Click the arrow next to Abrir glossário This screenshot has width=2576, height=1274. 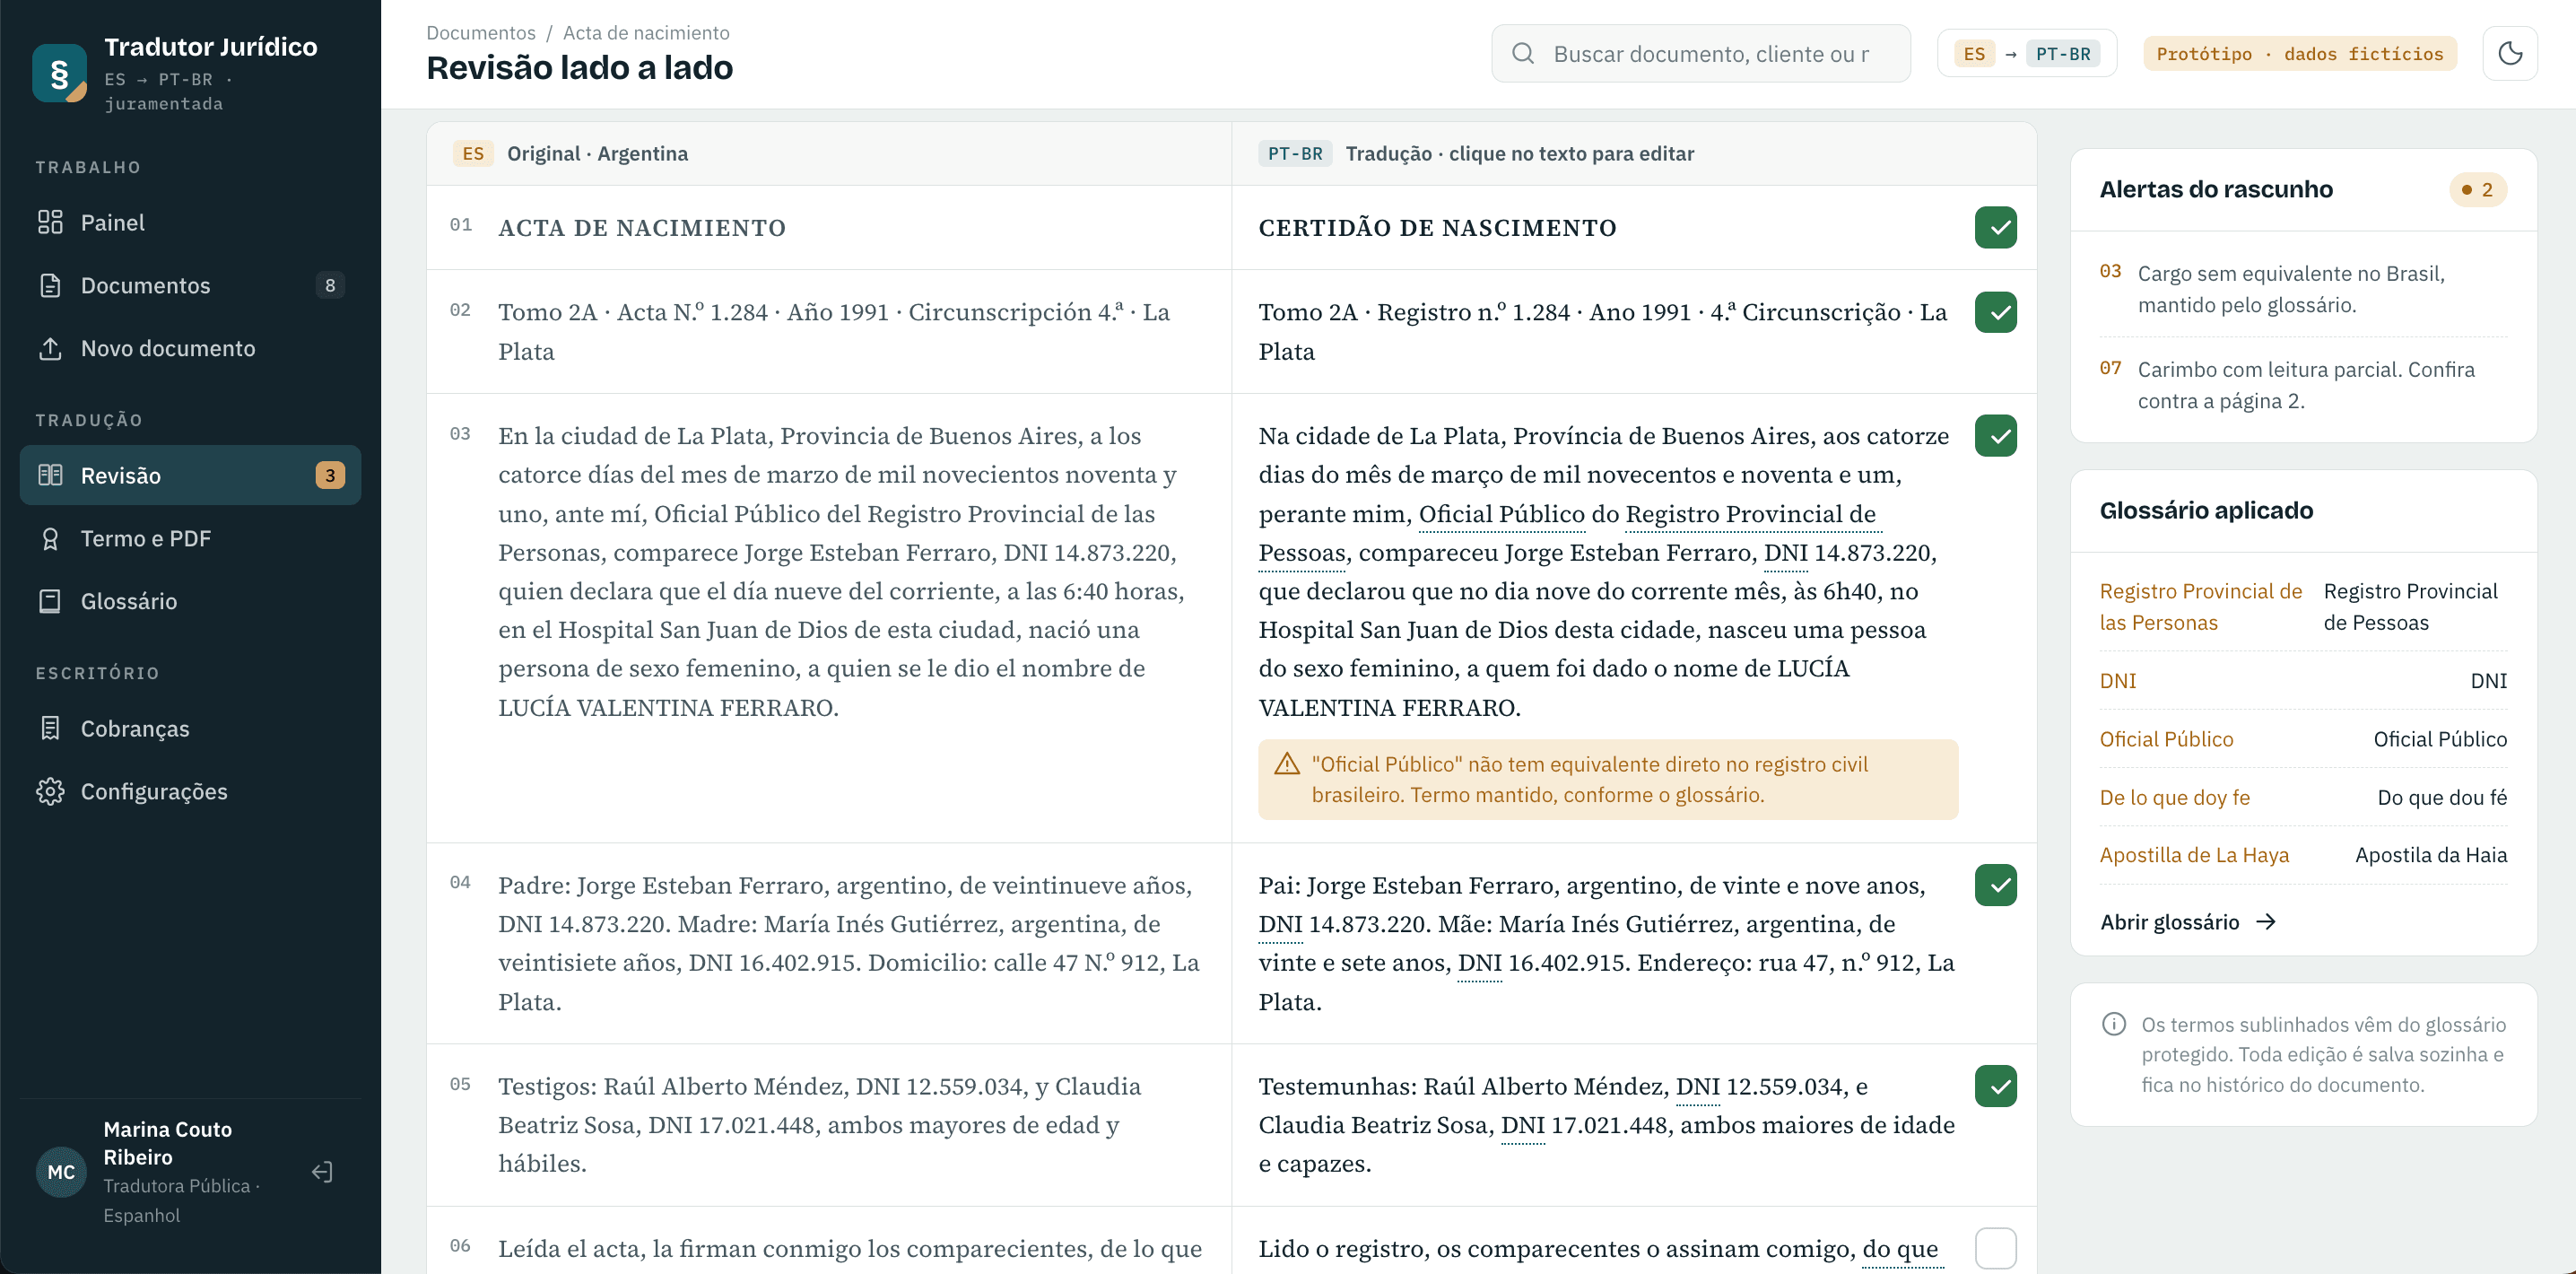(2266, 921)
